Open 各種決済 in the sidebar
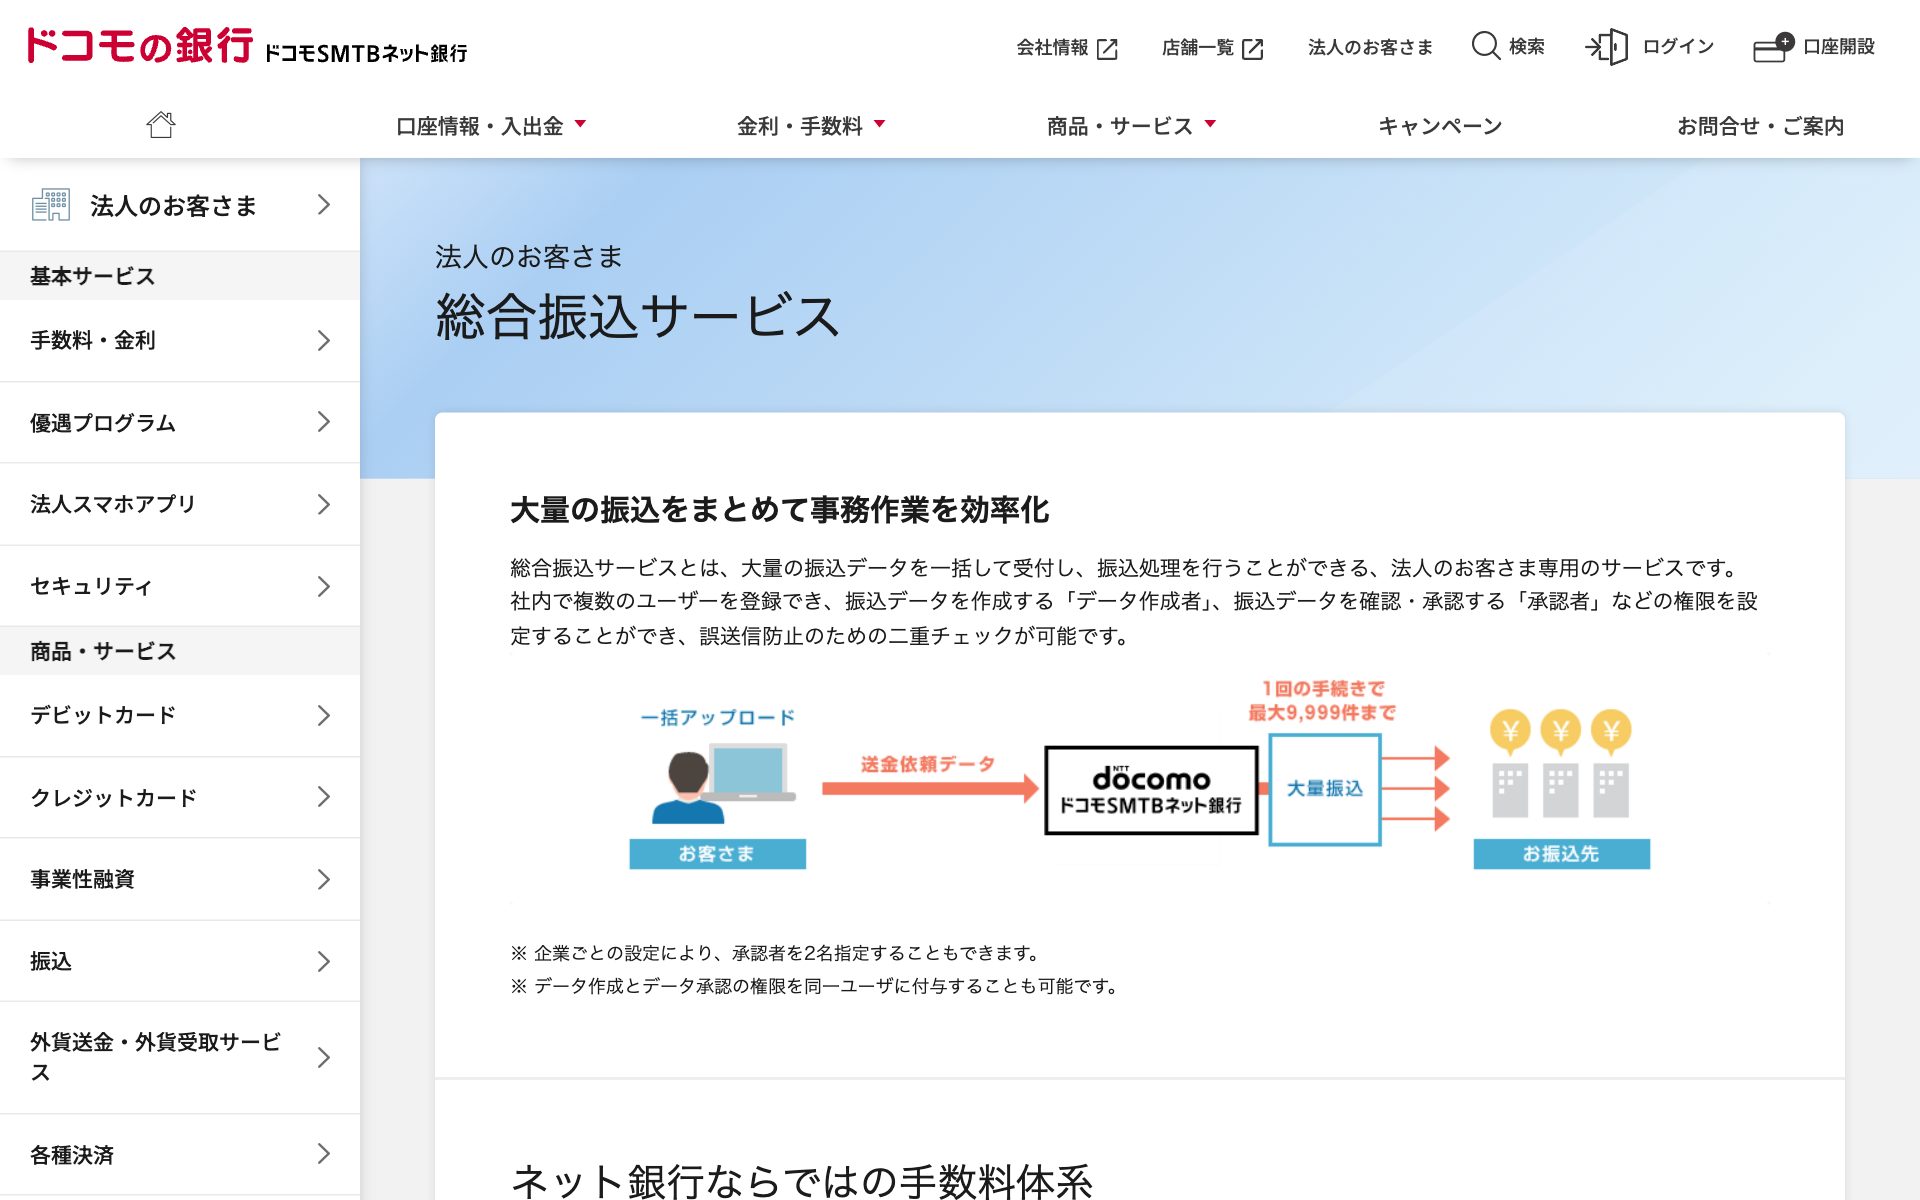The height and width of the screenshot is (1200, 1920). pos(180,1155)
